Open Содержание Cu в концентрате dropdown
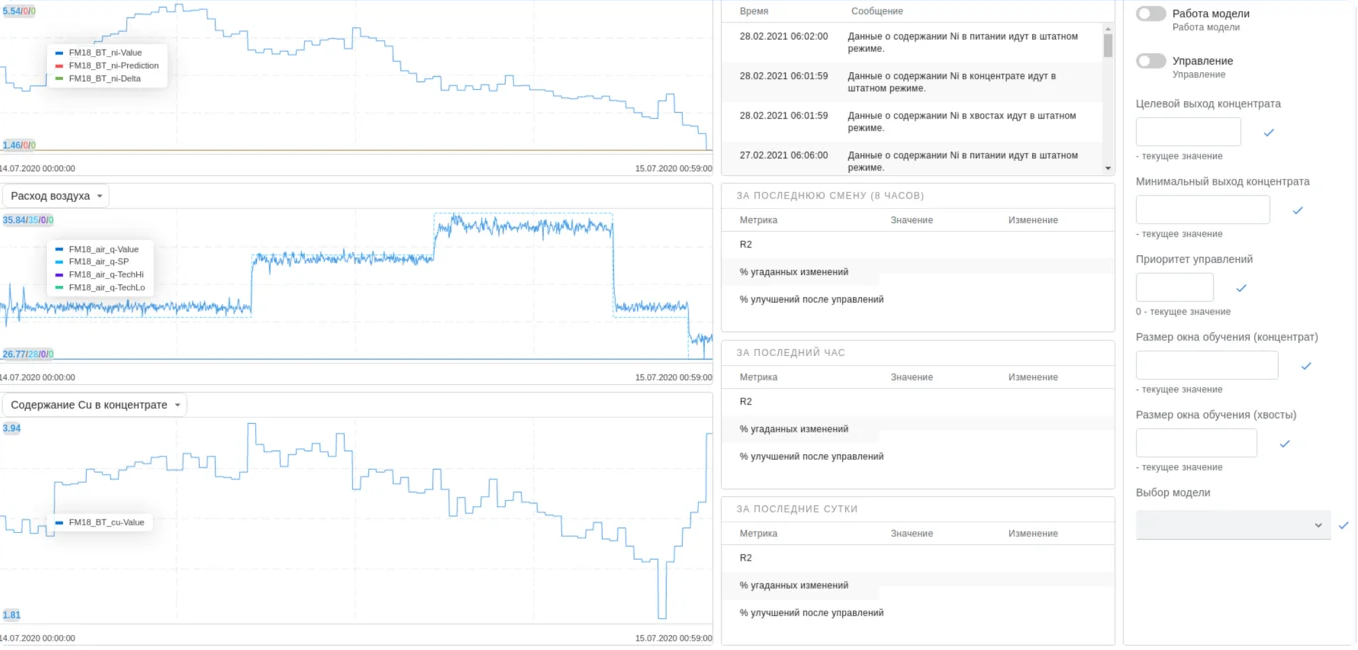 94,405
